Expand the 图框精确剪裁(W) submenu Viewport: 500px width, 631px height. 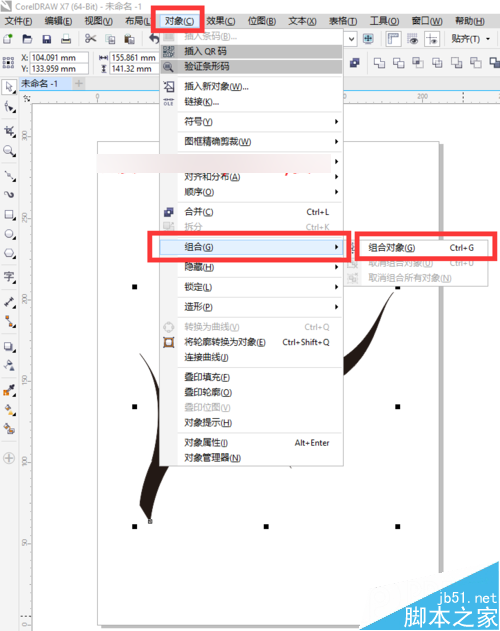pyautogui.click(x=260, y=142)
